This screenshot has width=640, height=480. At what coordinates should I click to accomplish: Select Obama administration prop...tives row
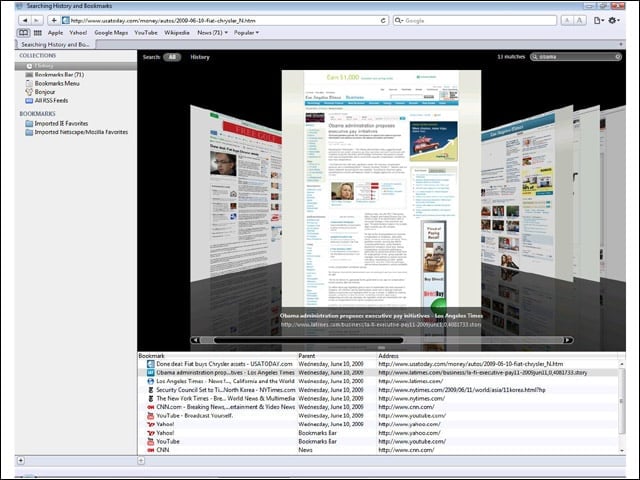click(378, 373)
